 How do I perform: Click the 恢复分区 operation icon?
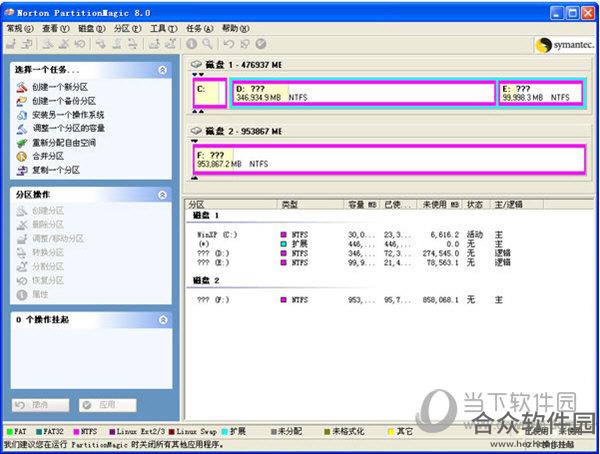click(x=22, y=281)
